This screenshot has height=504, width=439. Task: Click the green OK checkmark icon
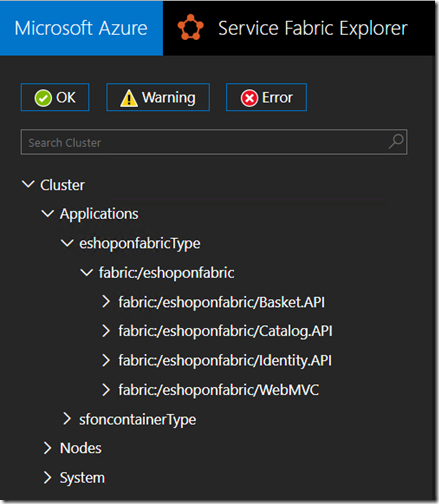(43, 98)
